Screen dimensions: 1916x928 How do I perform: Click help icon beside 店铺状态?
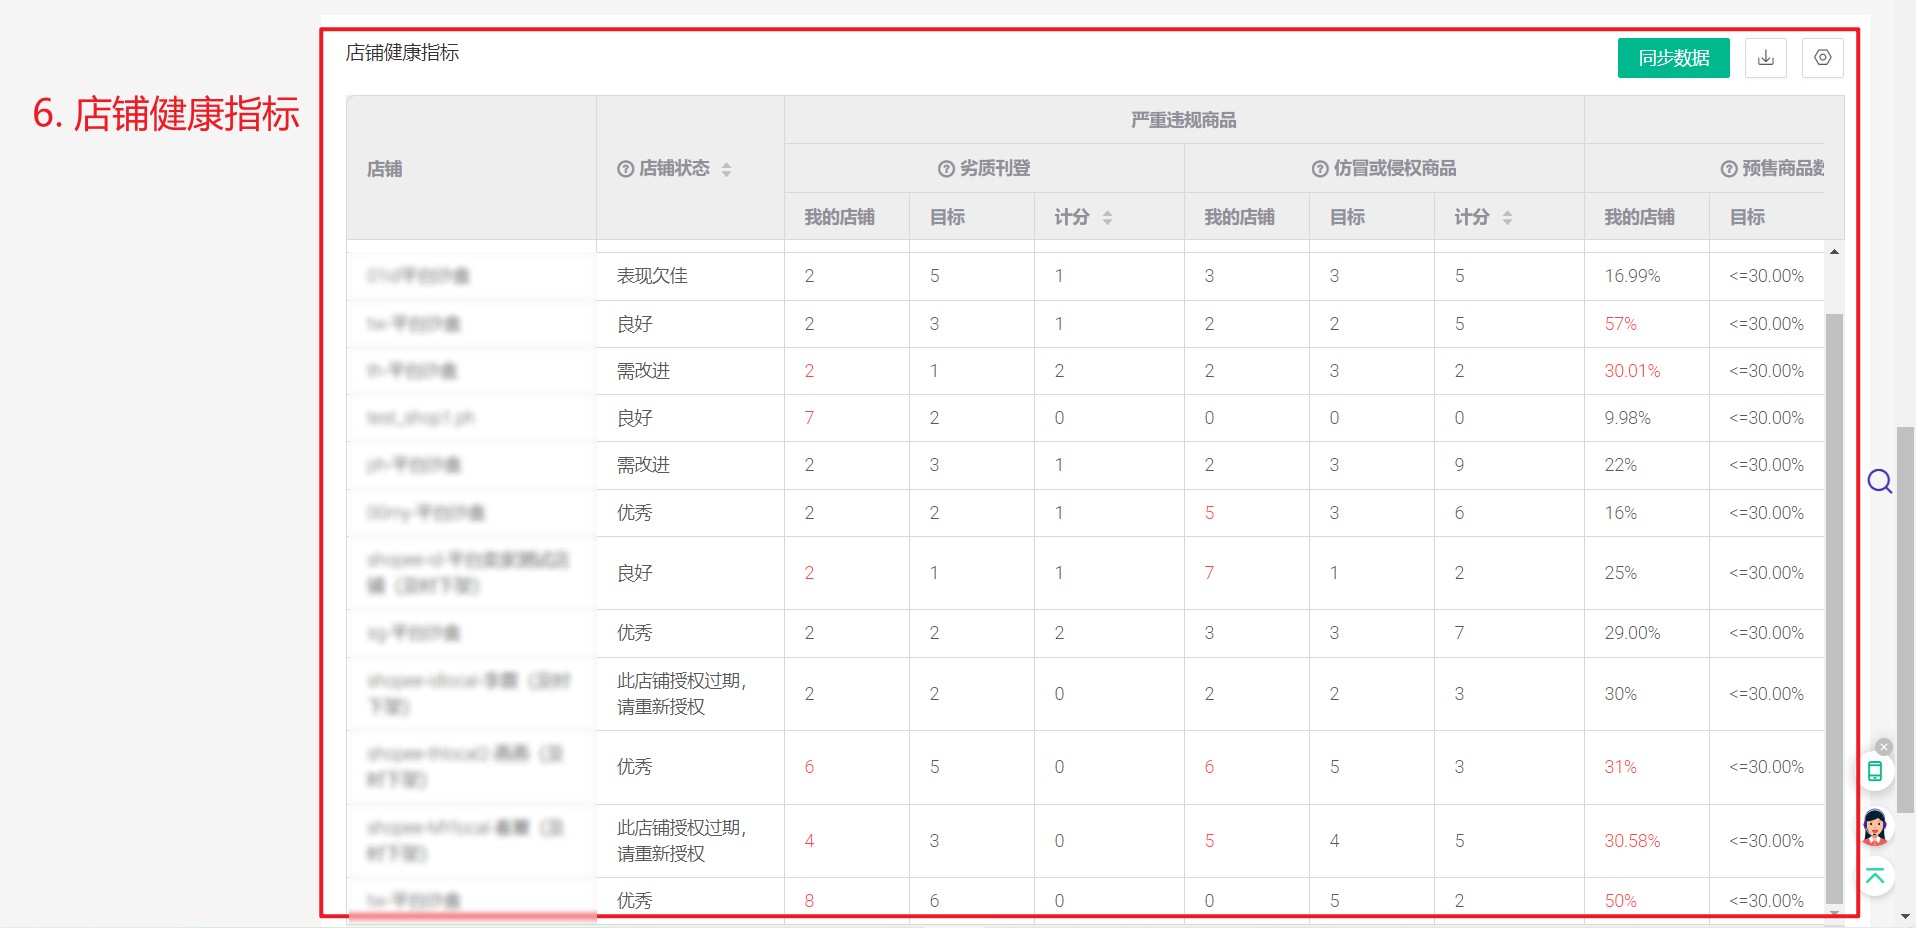coord(626,169)
